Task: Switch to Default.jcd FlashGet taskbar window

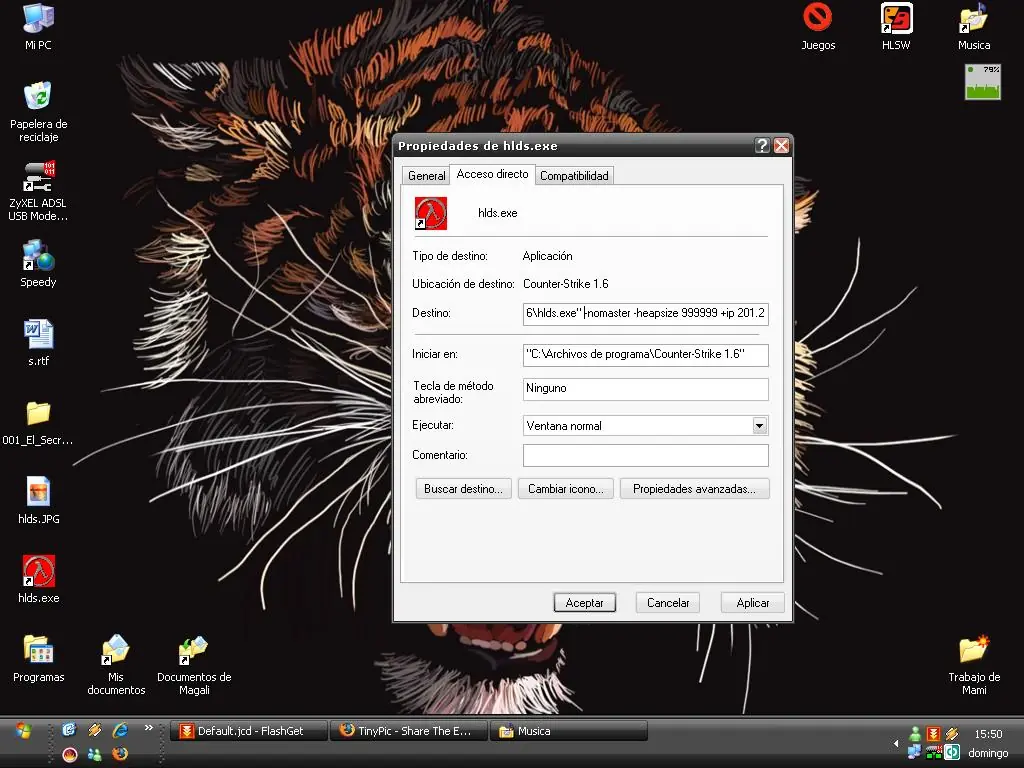Action: point(251,731)
